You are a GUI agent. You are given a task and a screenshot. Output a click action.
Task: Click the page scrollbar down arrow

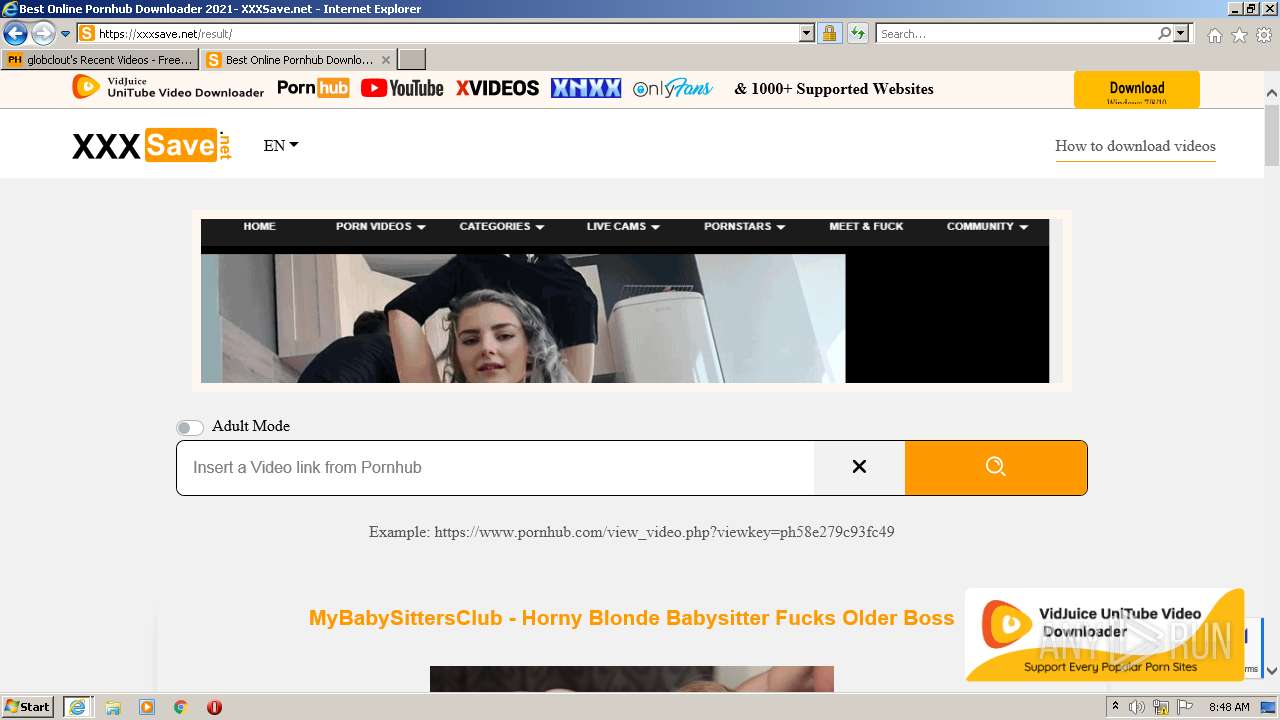tap(1272, 671)
